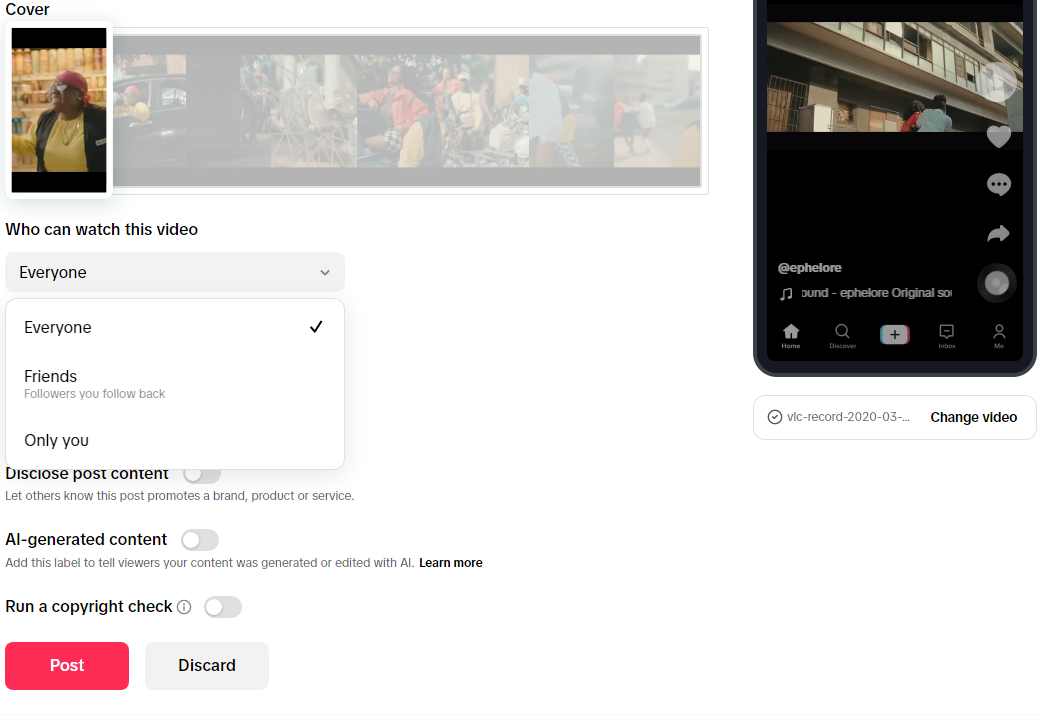Click the profile avatar circle in preview

click(998, 82)
